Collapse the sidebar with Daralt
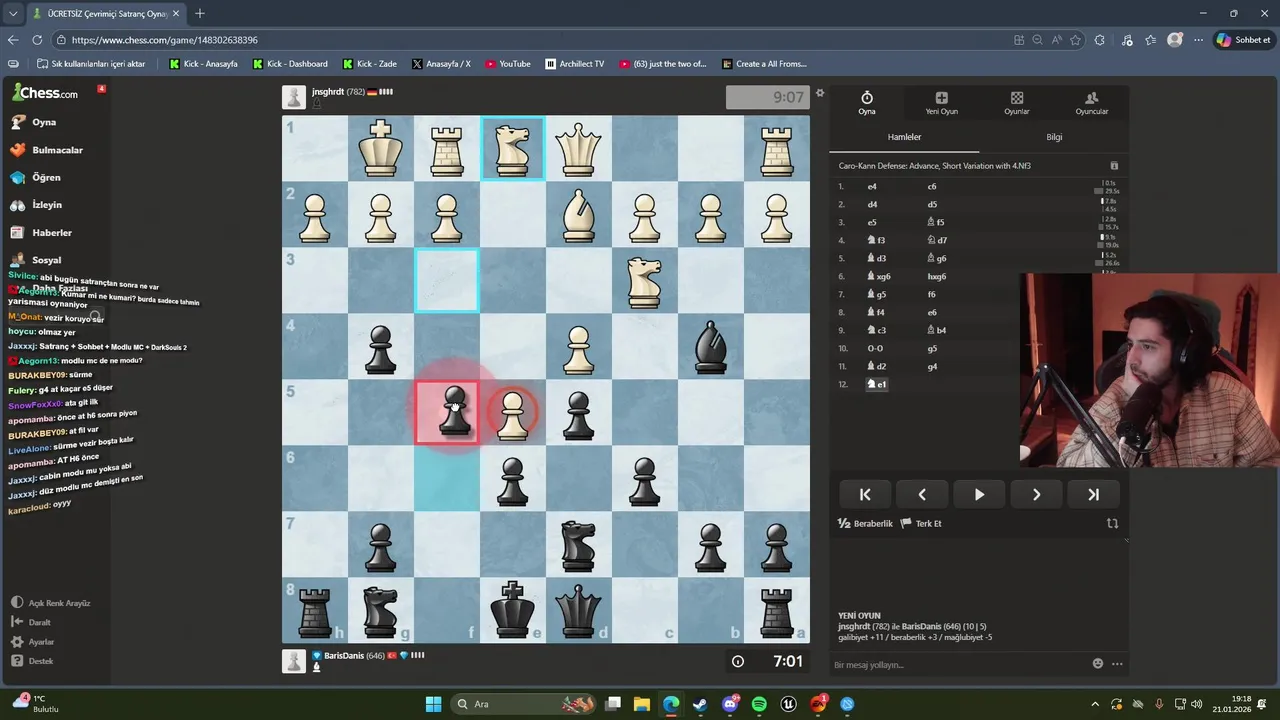Screen dimensions: 1280x720 (32, 622)
